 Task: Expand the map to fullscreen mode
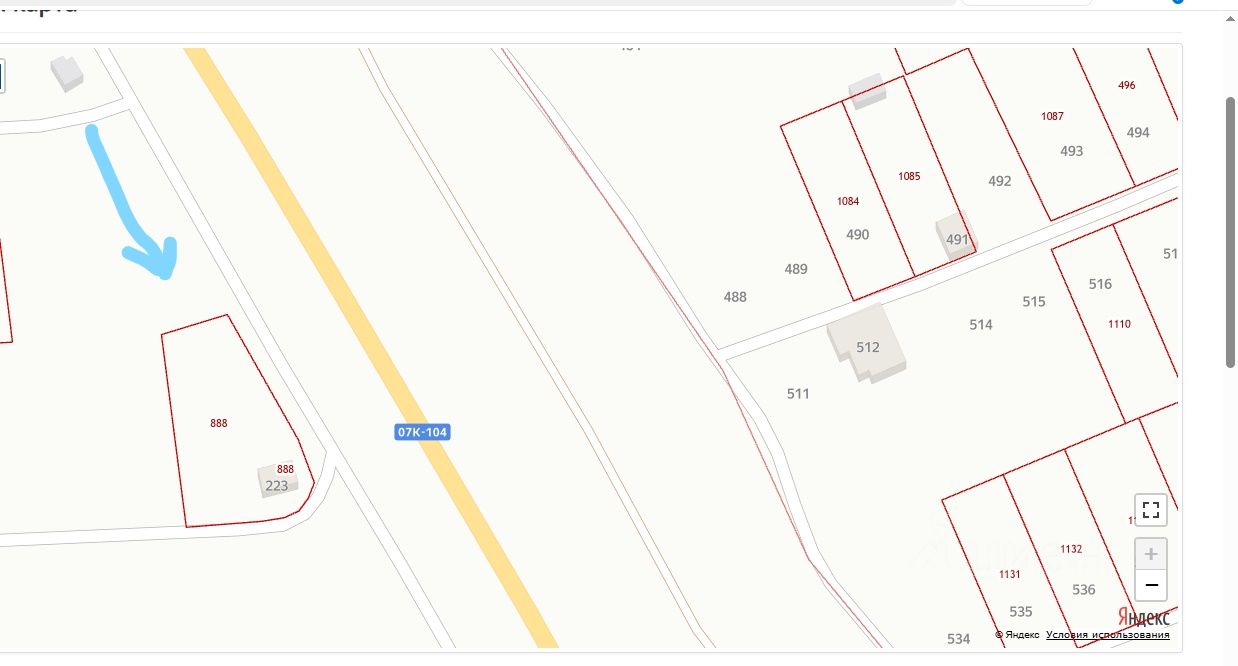(1151, 509)
